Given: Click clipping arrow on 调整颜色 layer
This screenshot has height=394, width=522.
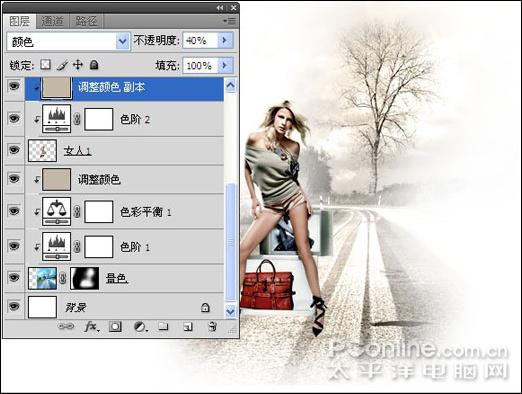Looking at the screenshot, I should [x=37, y=179].
